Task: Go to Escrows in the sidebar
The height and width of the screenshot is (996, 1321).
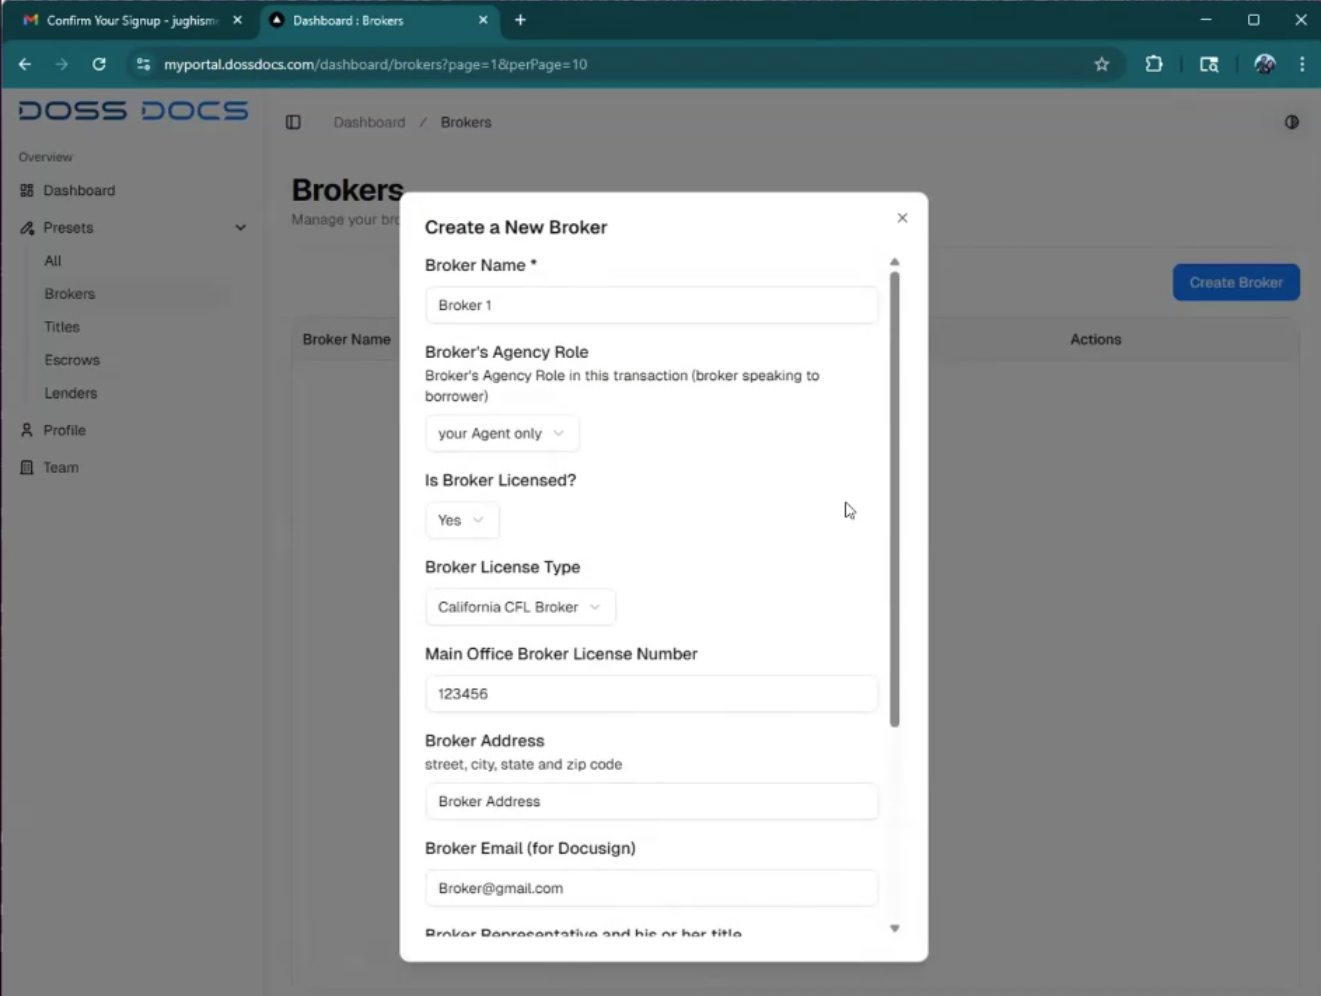Action: point(72,360)
